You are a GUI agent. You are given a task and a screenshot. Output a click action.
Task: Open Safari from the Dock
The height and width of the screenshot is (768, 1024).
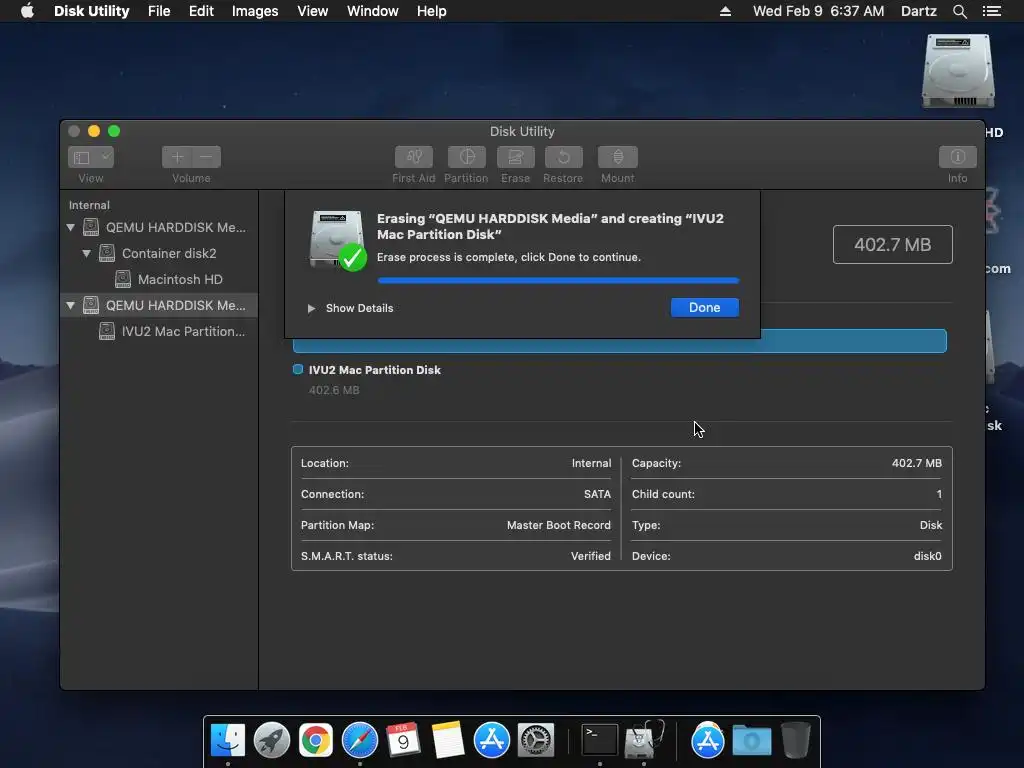[x=360, y=740]
